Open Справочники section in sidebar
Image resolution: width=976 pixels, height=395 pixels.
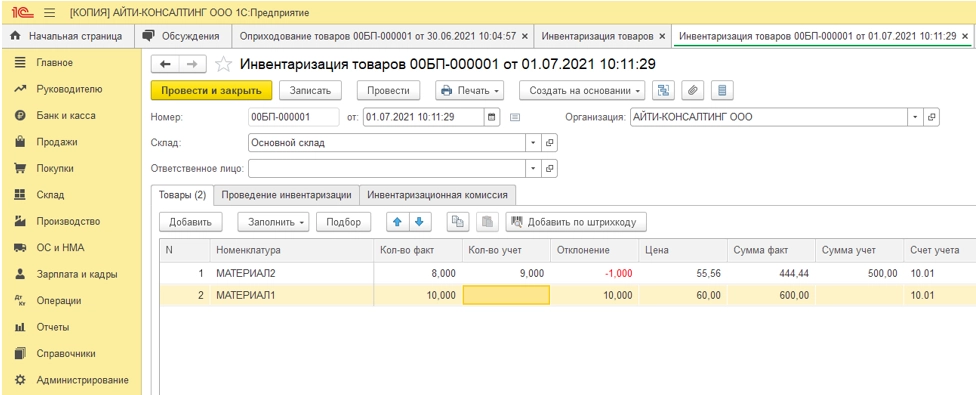[66, 353]
